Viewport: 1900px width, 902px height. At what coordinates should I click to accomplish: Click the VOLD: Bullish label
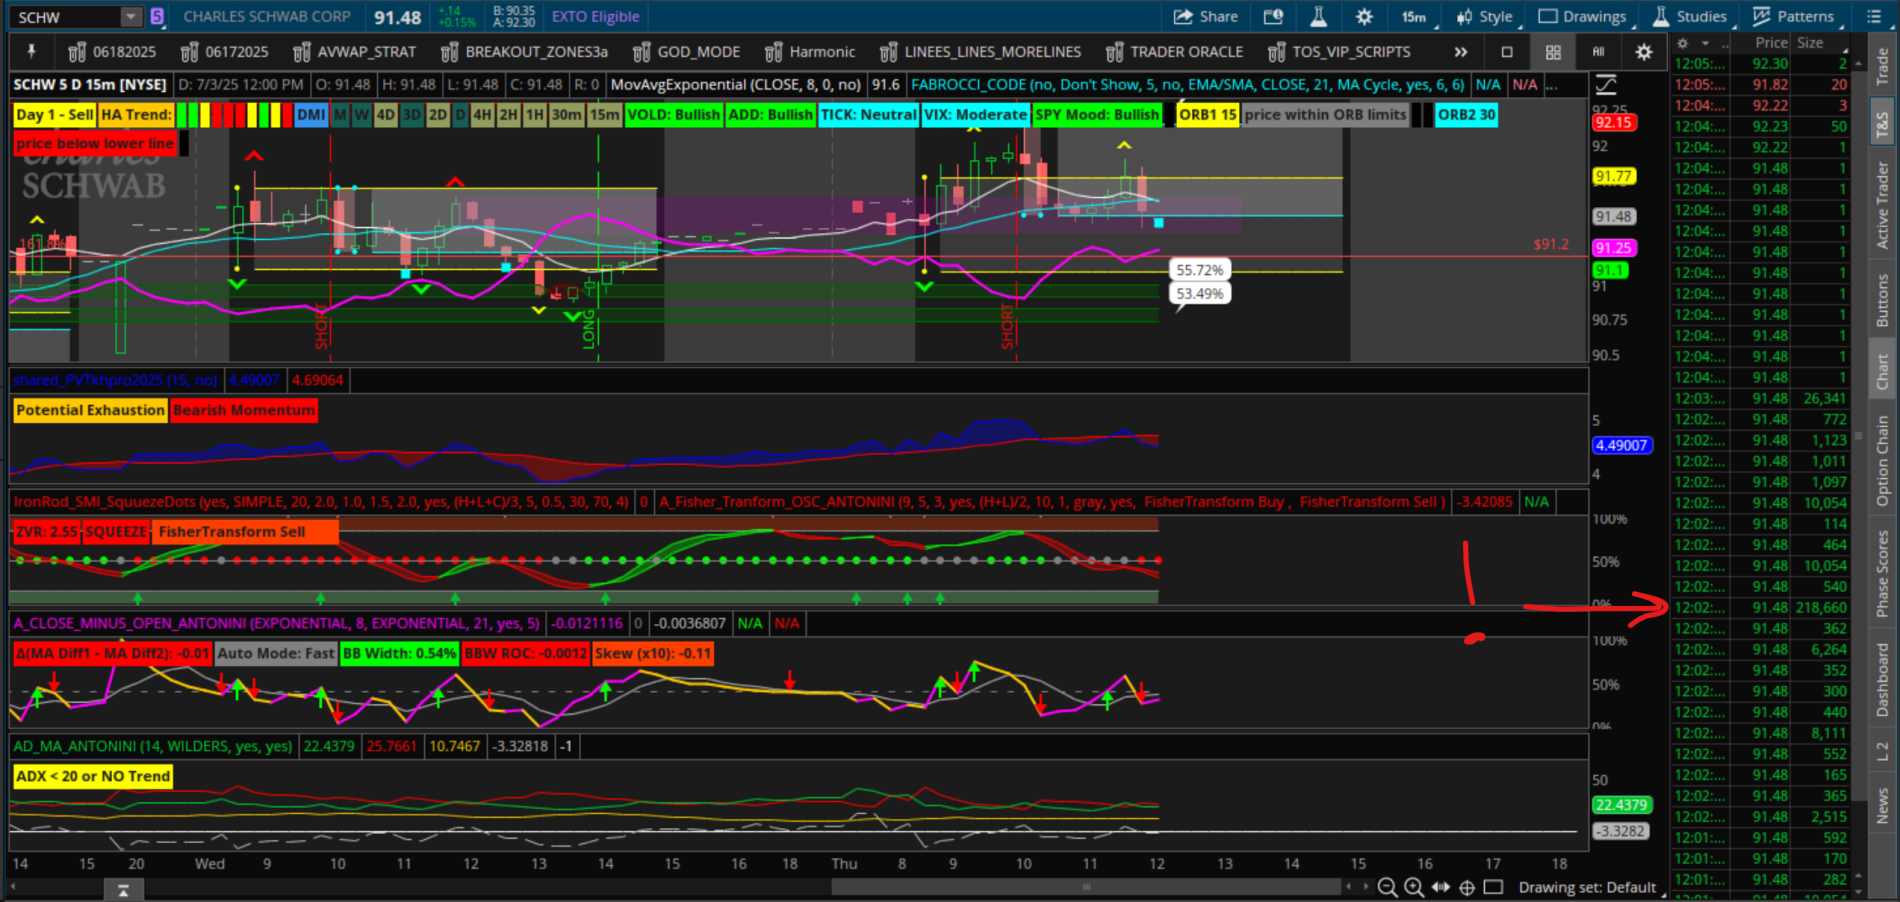[x=673, y=115]
